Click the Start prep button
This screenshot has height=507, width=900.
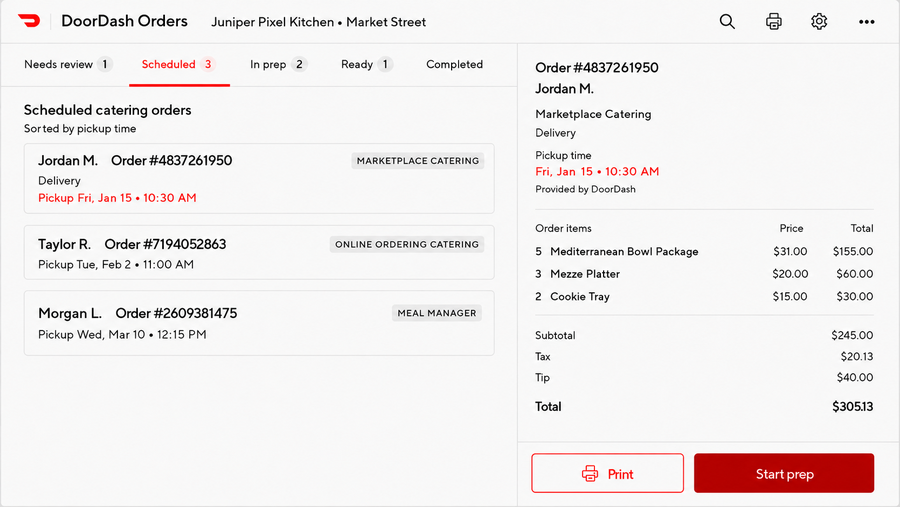point(784,473)
